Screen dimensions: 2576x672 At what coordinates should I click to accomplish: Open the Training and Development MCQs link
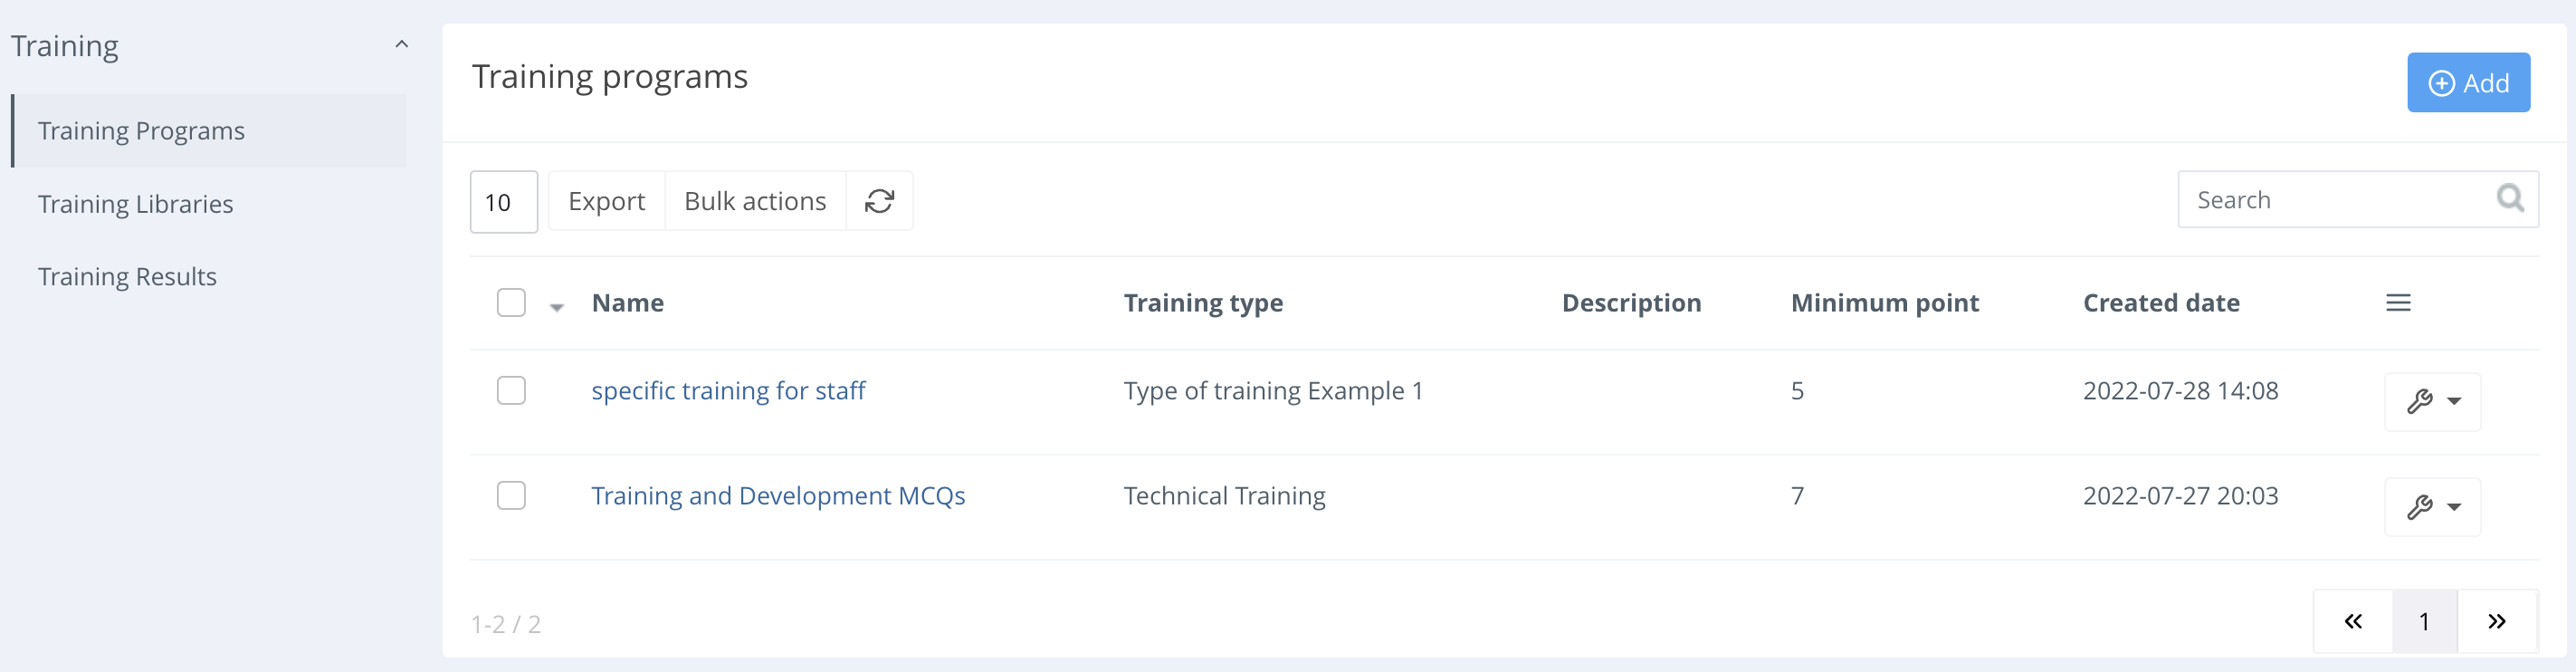coord(777,496)
